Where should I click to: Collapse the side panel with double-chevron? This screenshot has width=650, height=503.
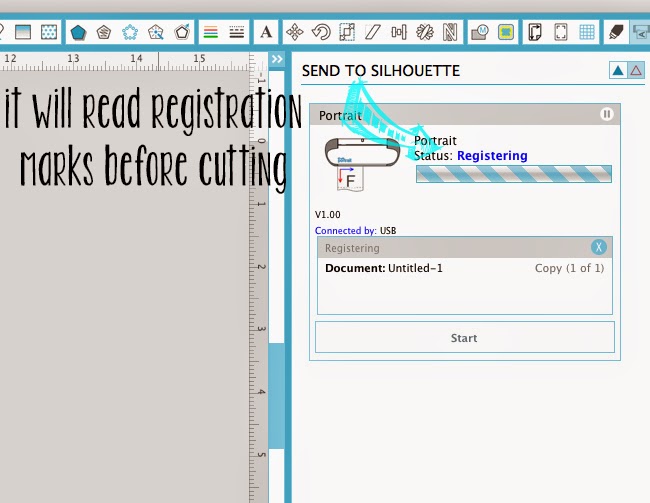pos(276,59)
